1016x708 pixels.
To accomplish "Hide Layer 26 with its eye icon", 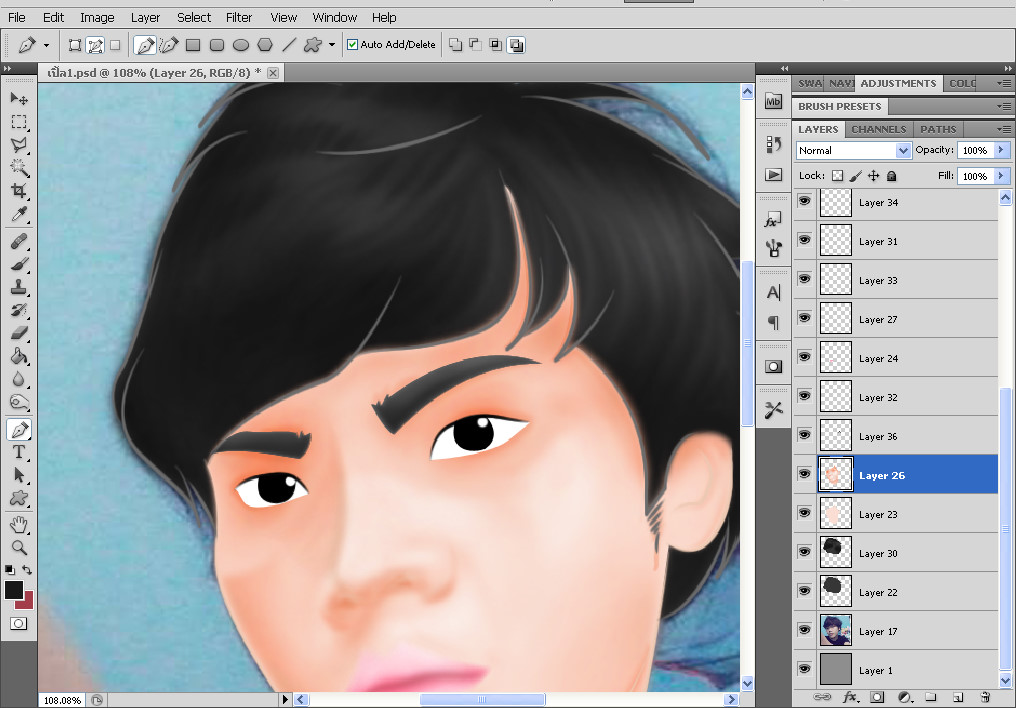I will tap(804, 475).
